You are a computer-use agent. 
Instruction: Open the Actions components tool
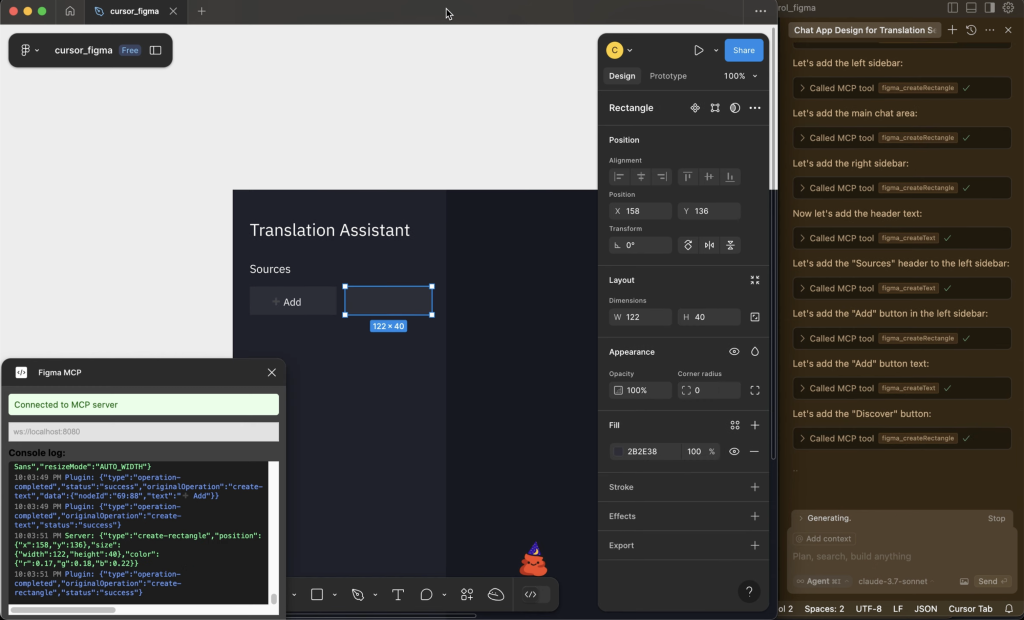pyautogui.click(x=467, y=594)
